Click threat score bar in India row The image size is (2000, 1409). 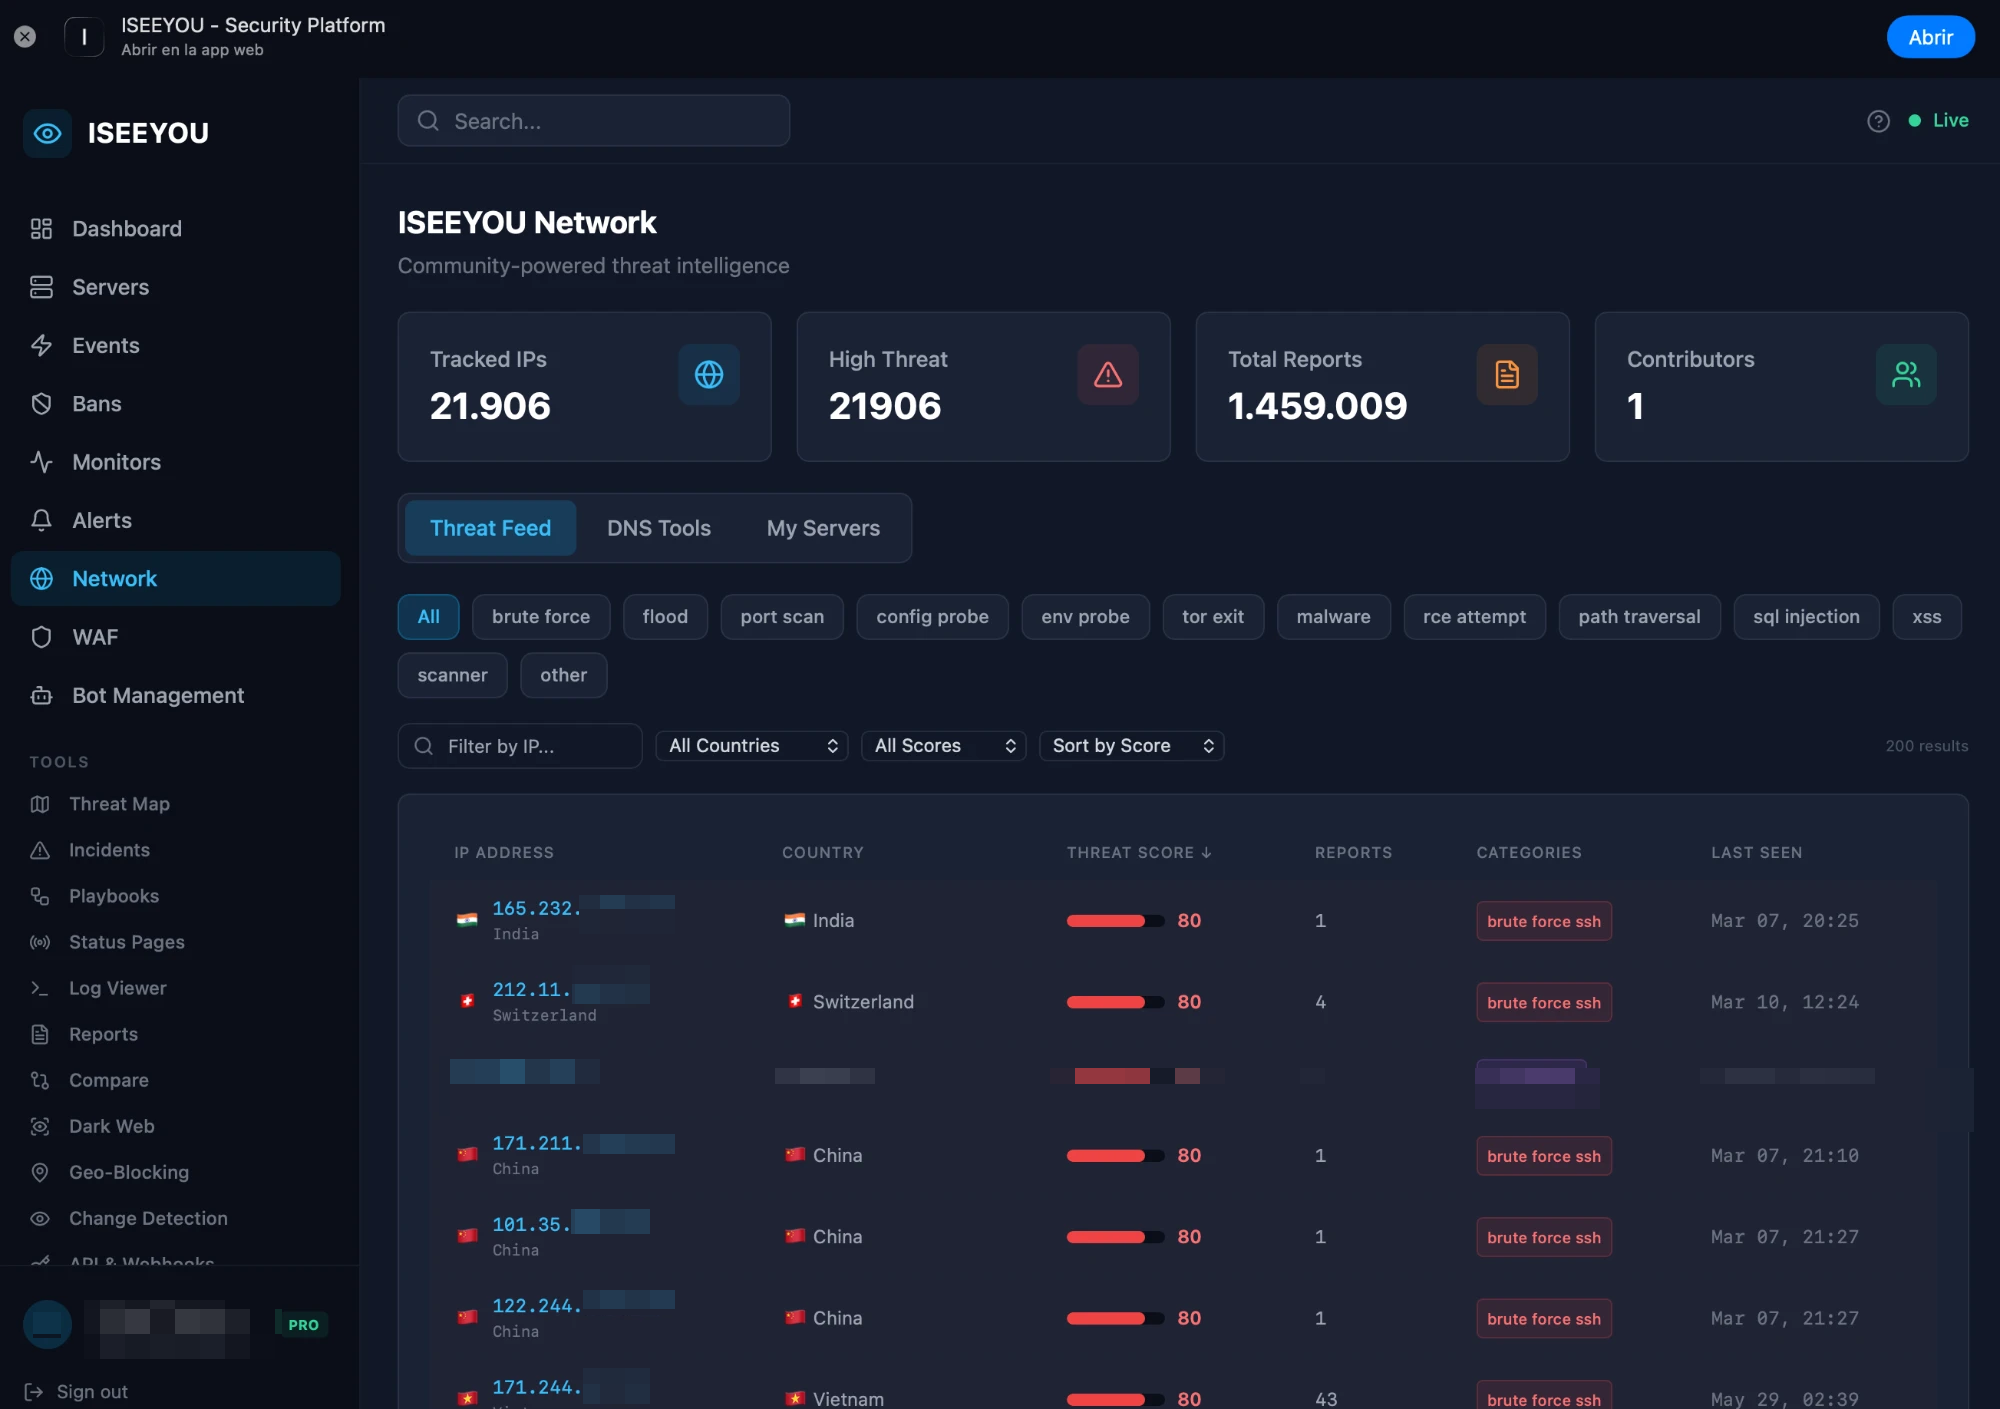[x=1115, y=921]
